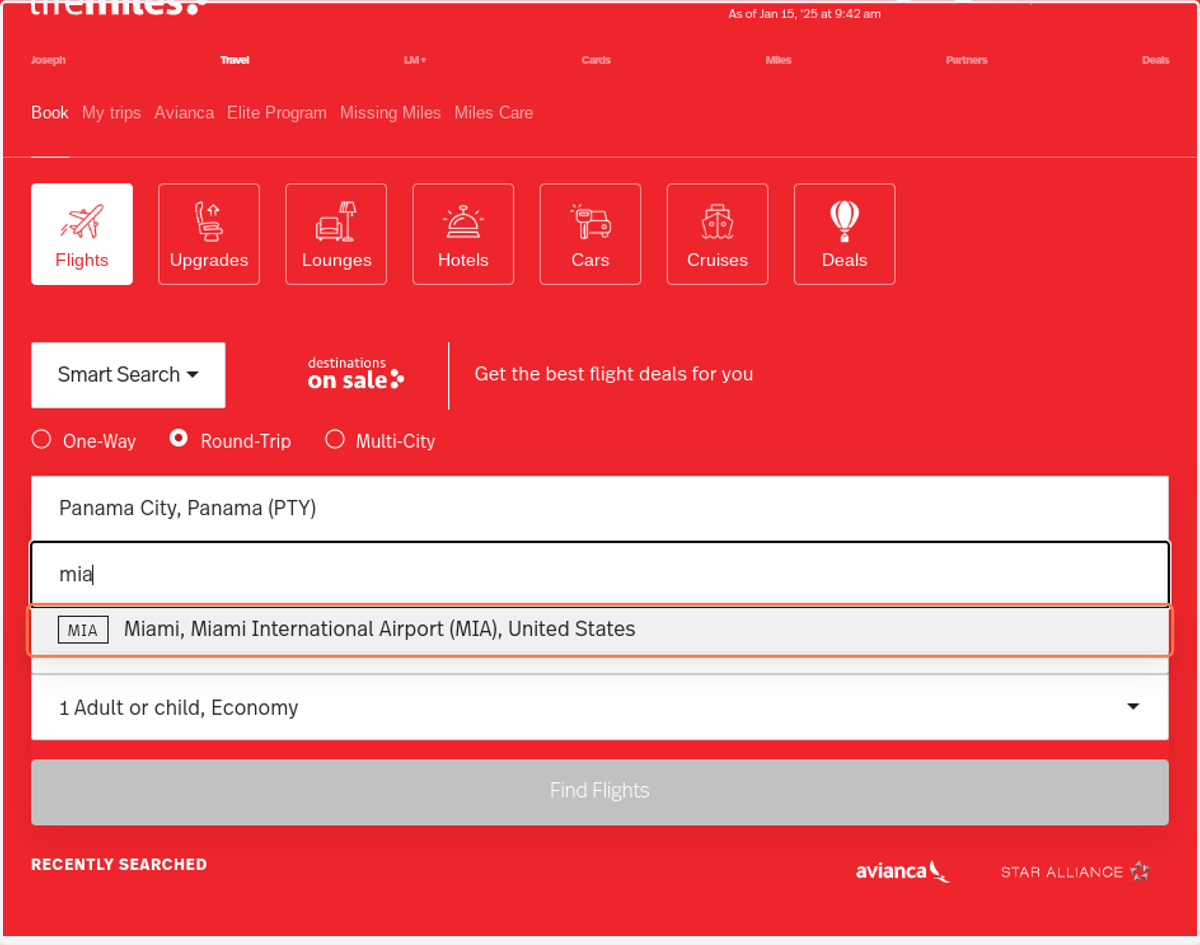
Task: Click the As of Jan 15 timestamp text
Action: coord(805,14)
